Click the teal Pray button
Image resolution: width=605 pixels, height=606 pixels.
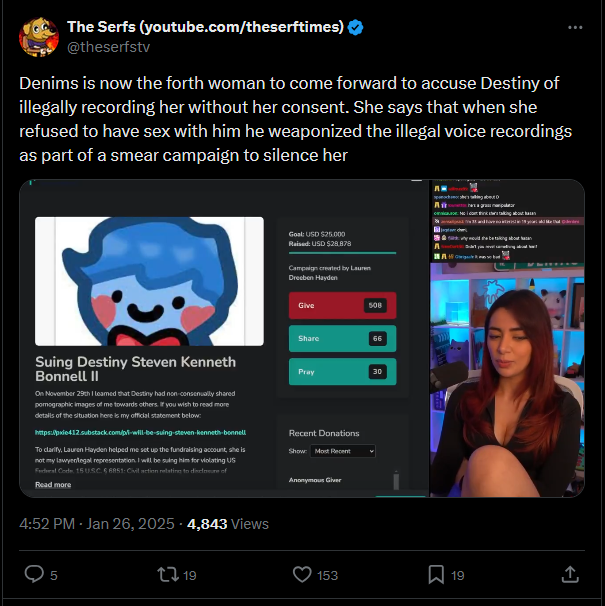tap(342, 372)
